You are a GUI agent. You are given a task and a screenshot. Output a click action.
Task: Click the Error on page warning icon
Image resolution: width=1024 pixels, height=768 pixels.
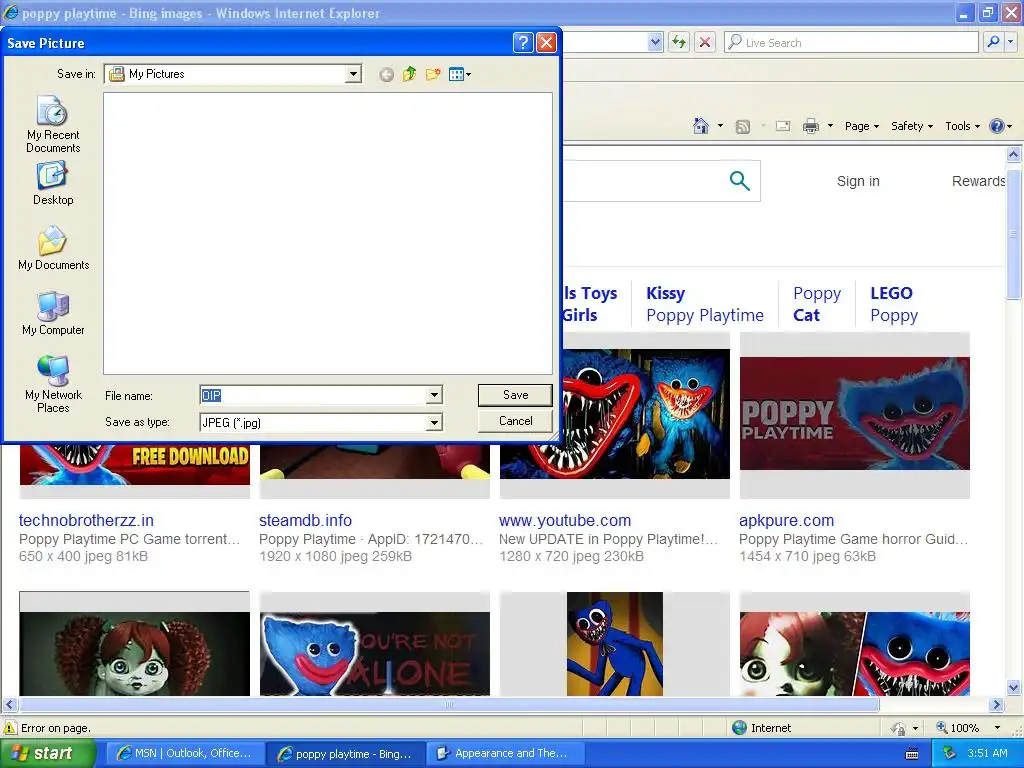point(10,728)
